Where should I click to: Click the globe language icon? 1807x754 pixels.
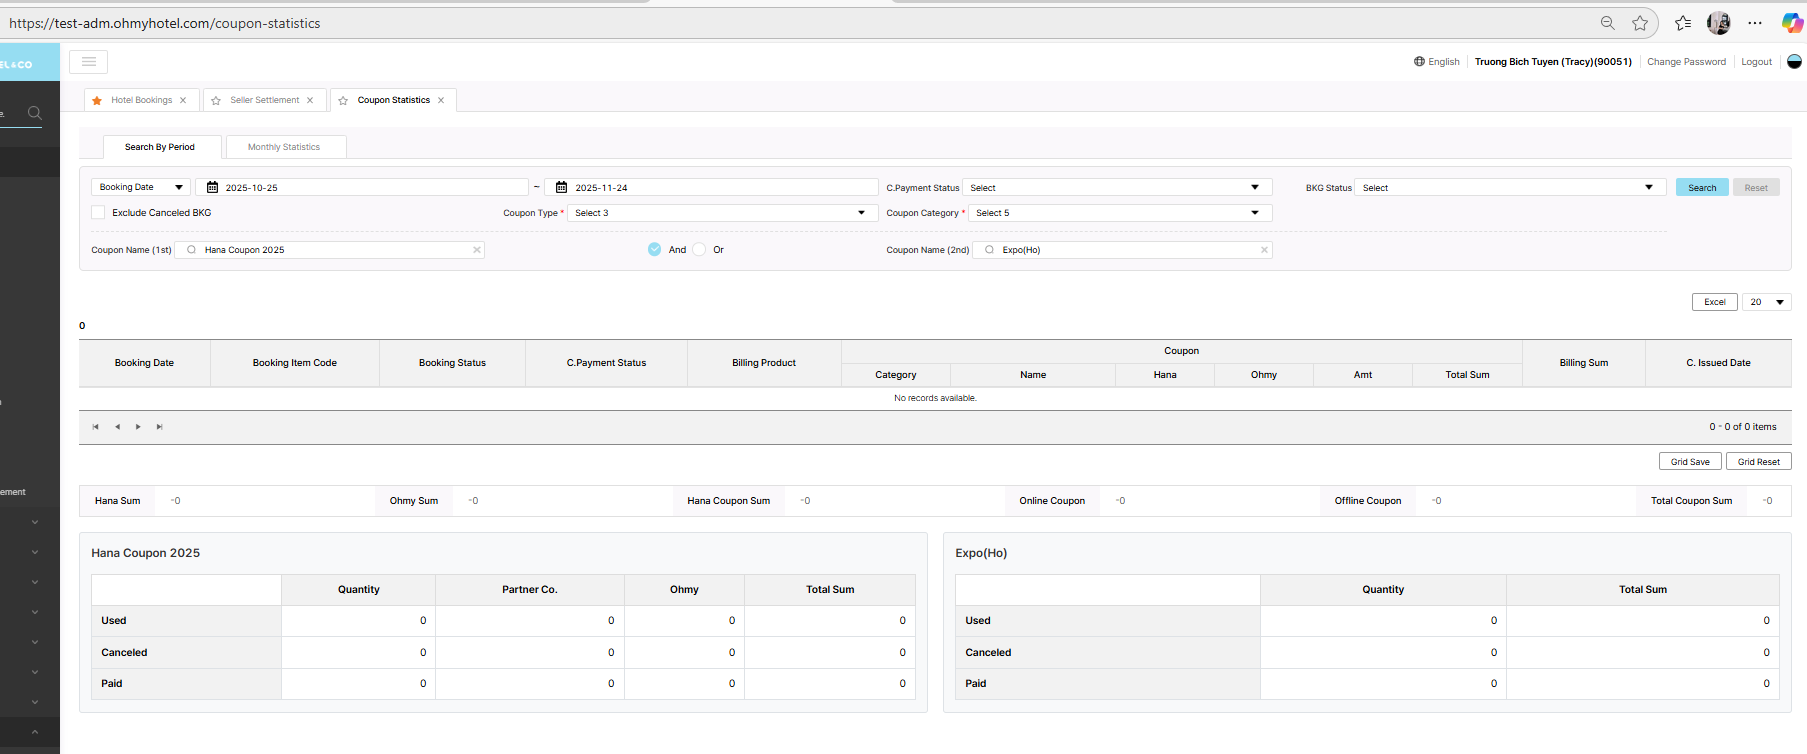pos(1419,62)
